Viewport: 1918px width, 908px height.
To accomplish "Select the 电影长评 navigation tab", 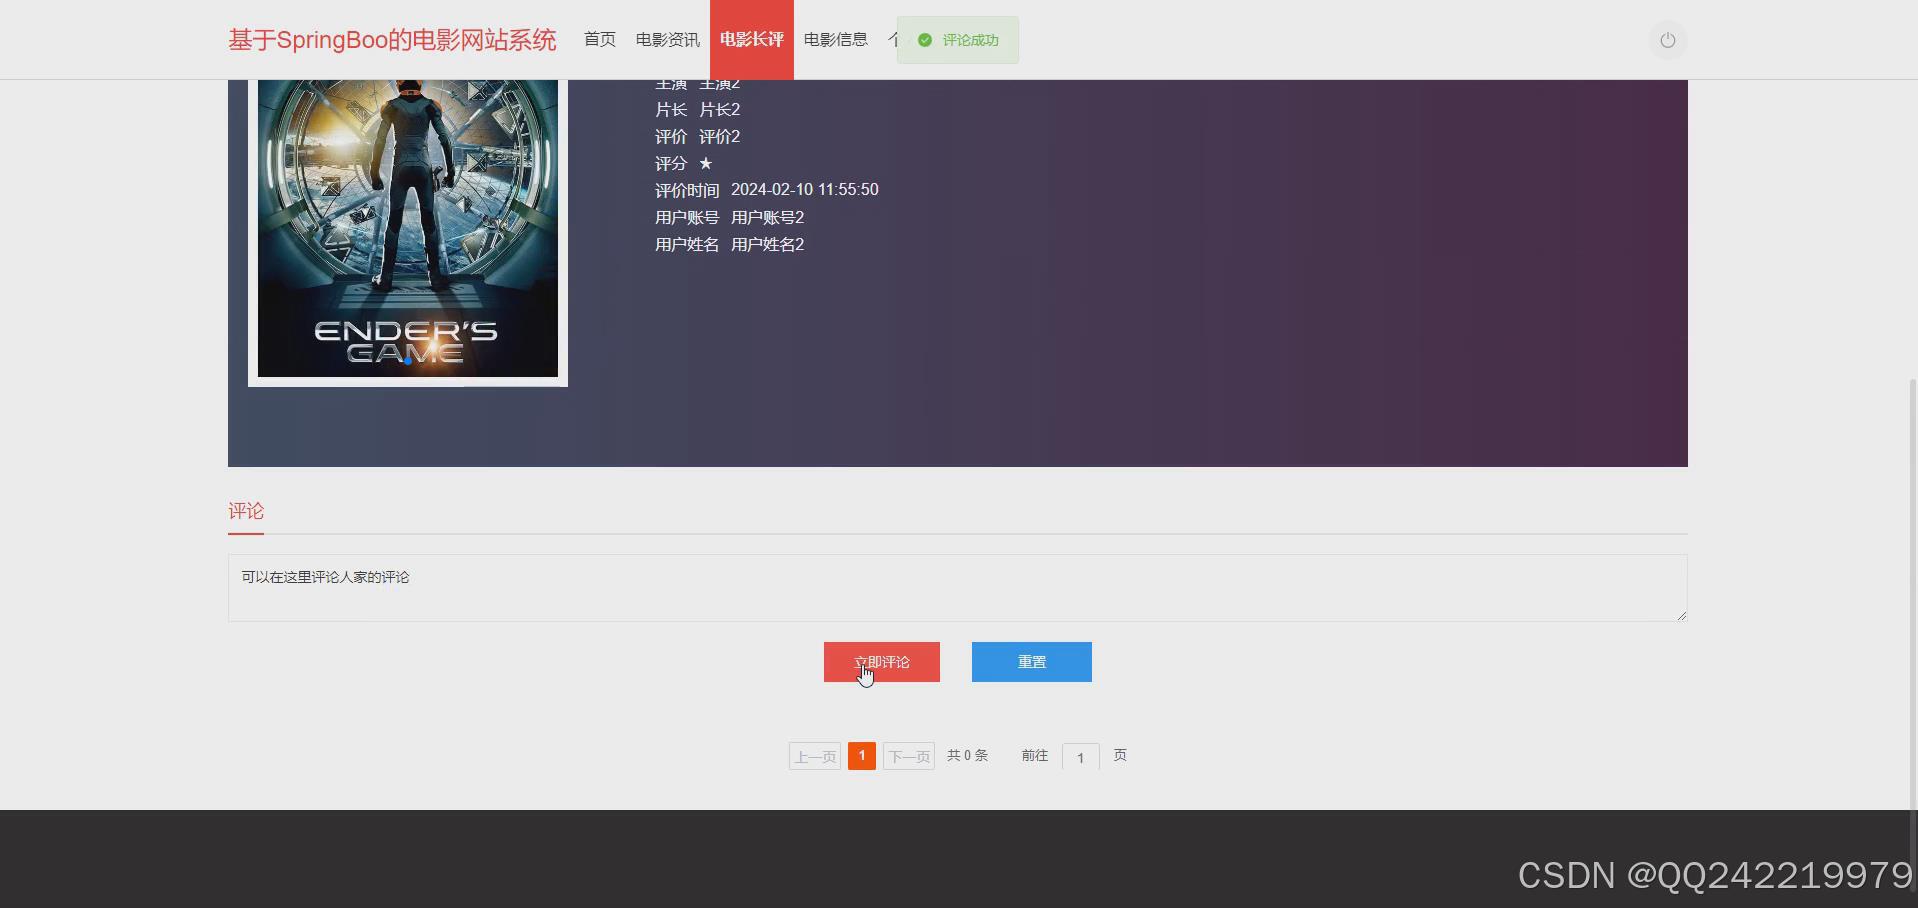I will tap(751, 39).
